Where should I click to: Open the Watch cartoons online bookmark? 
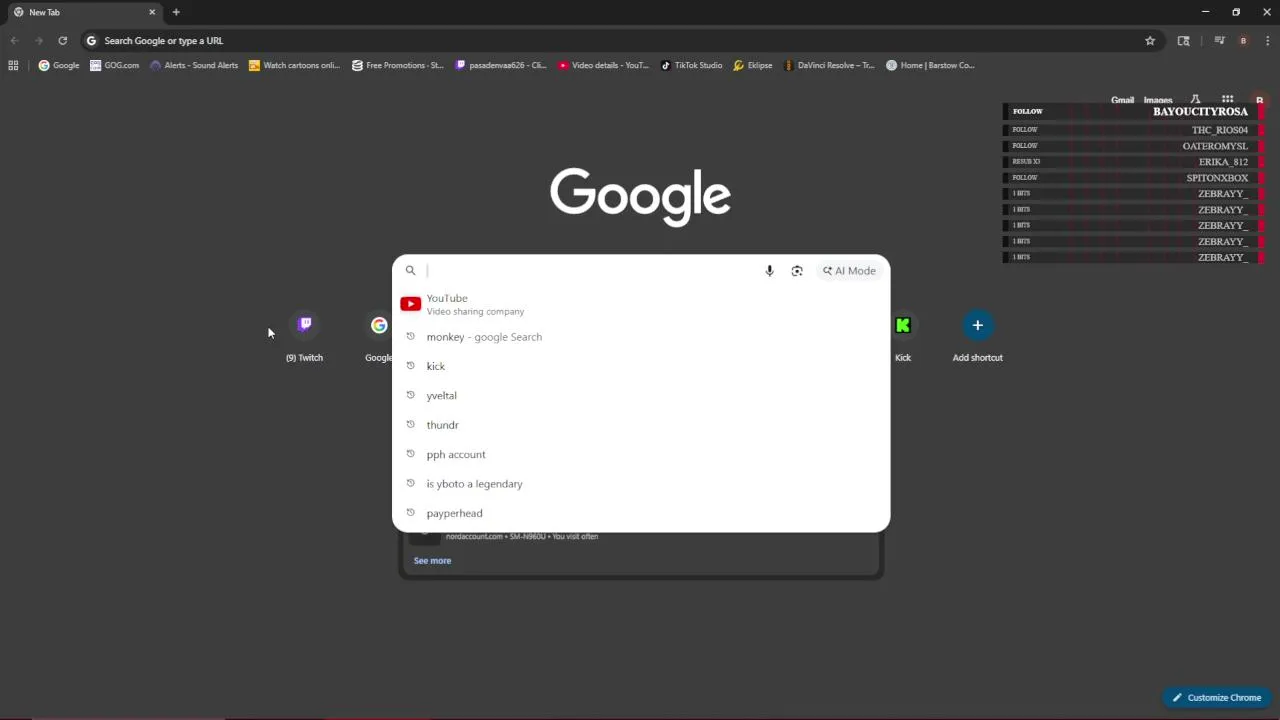click(x=295, y=65)
